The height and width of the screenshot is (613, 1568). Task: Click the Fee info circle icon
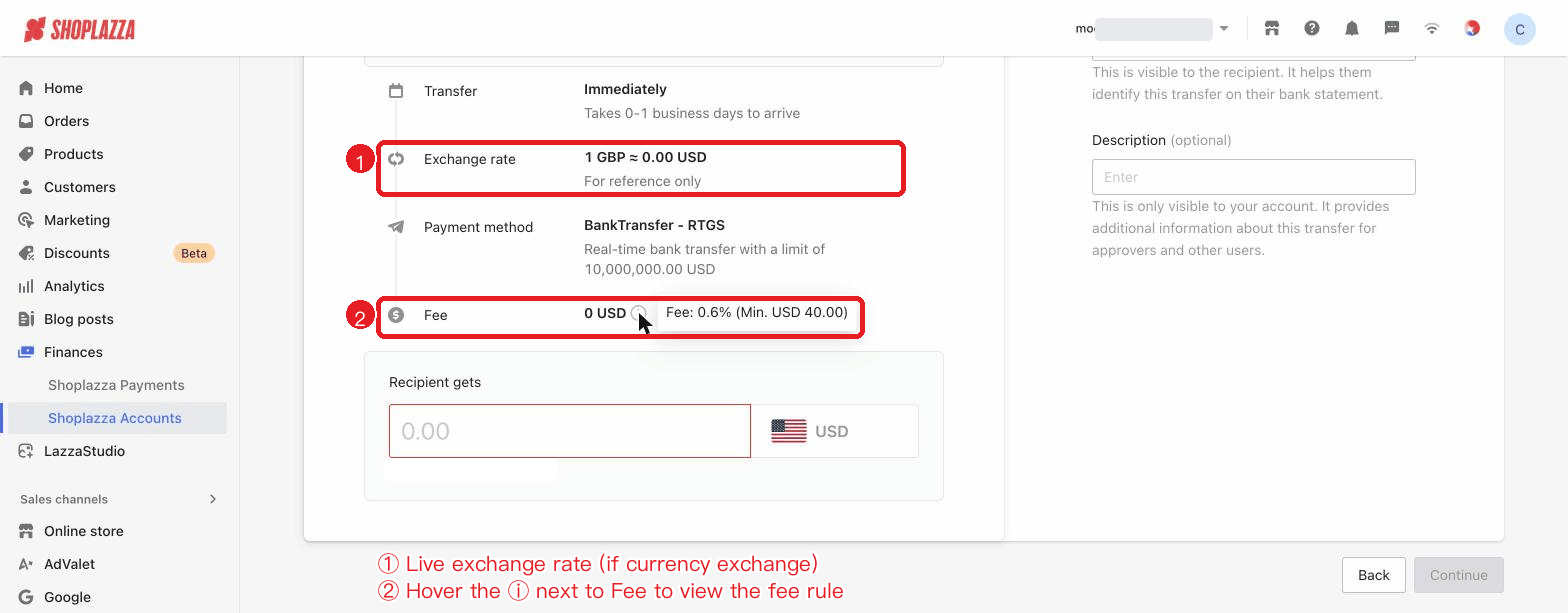(639, 314)
